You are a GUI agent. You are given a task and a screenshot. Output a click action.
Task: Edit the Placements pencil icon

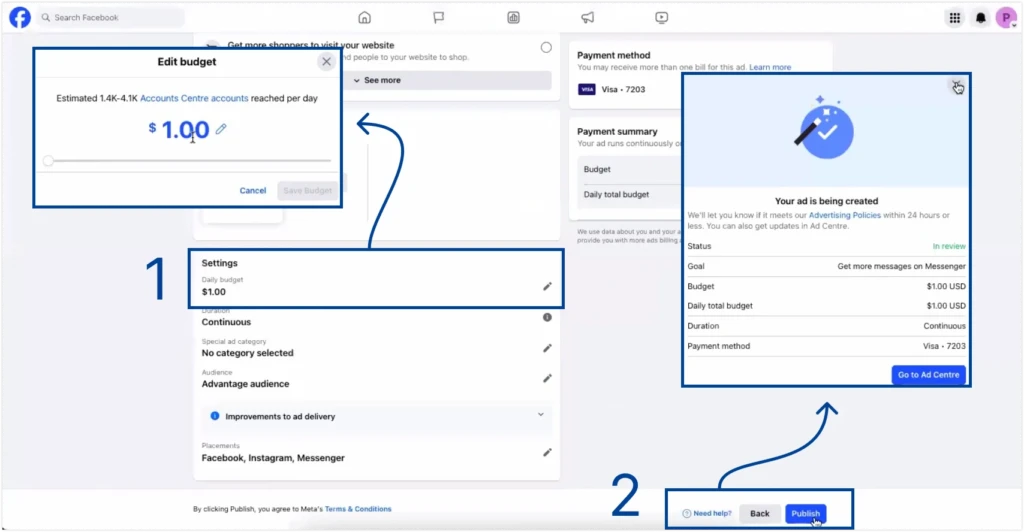coord(547,452)
